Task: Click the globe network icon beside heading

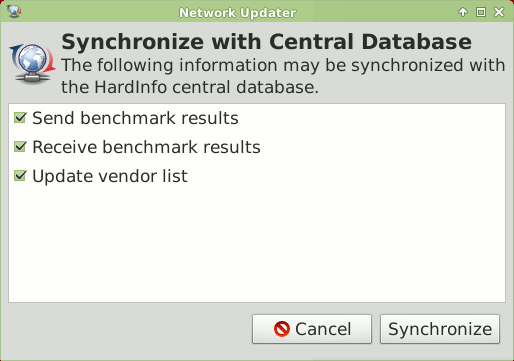Action: click(32, 63)
